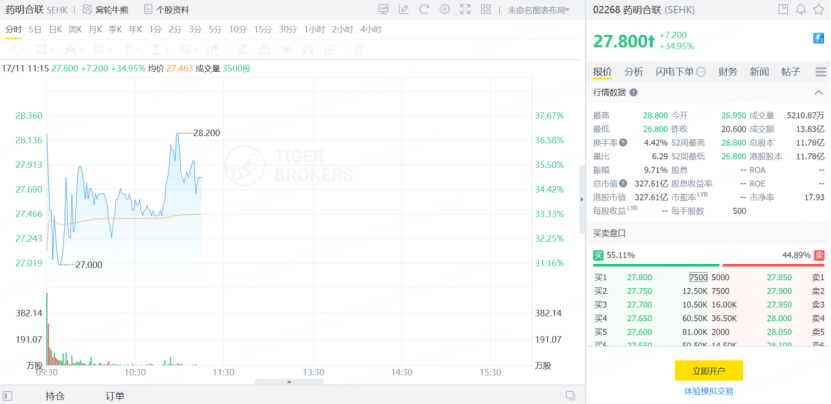831x404 pixels.
Task: Switch to the 15分 timeframe tab
Action: [x=262, y=30]
